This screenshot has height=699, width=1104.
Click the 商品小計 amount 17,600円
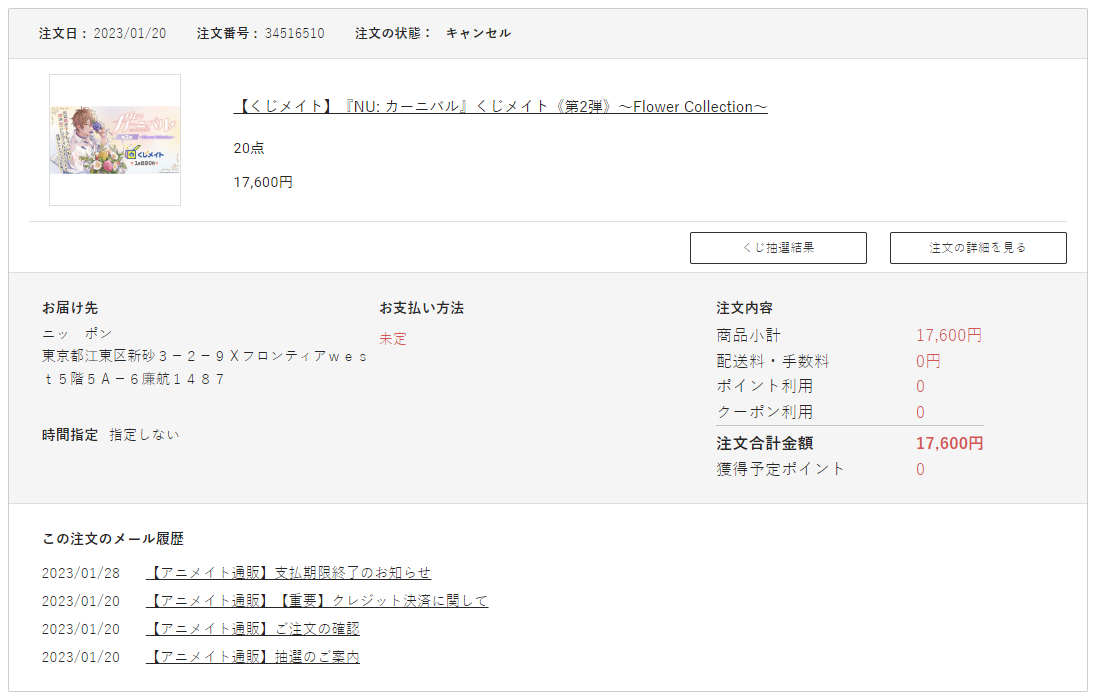(949, 336)
